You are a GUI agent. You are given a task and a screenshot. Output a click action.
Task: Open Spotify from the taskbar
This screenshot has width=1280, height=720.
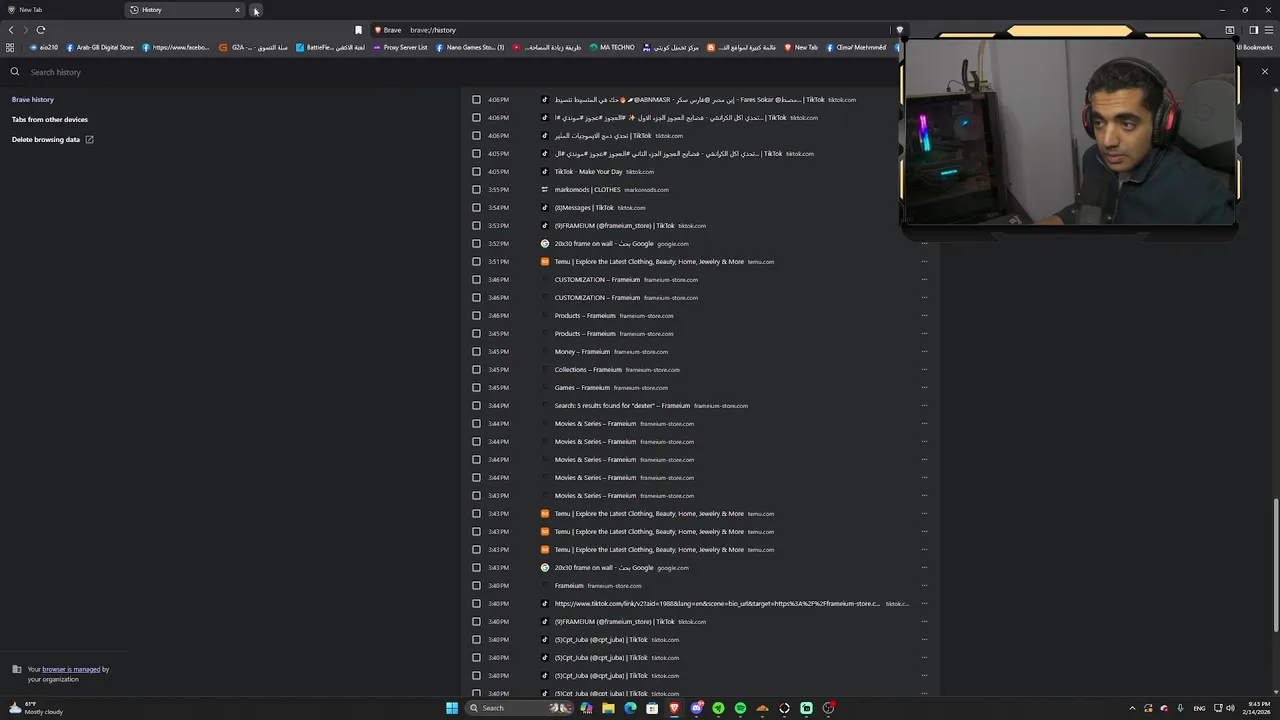pyautogui.click(x=740, y=708)
